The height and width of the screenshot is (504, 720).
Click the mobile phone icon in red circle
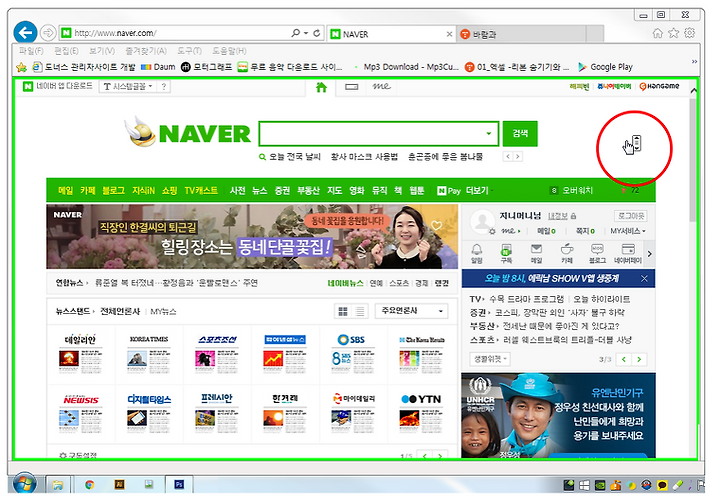[x=636, y=143]
